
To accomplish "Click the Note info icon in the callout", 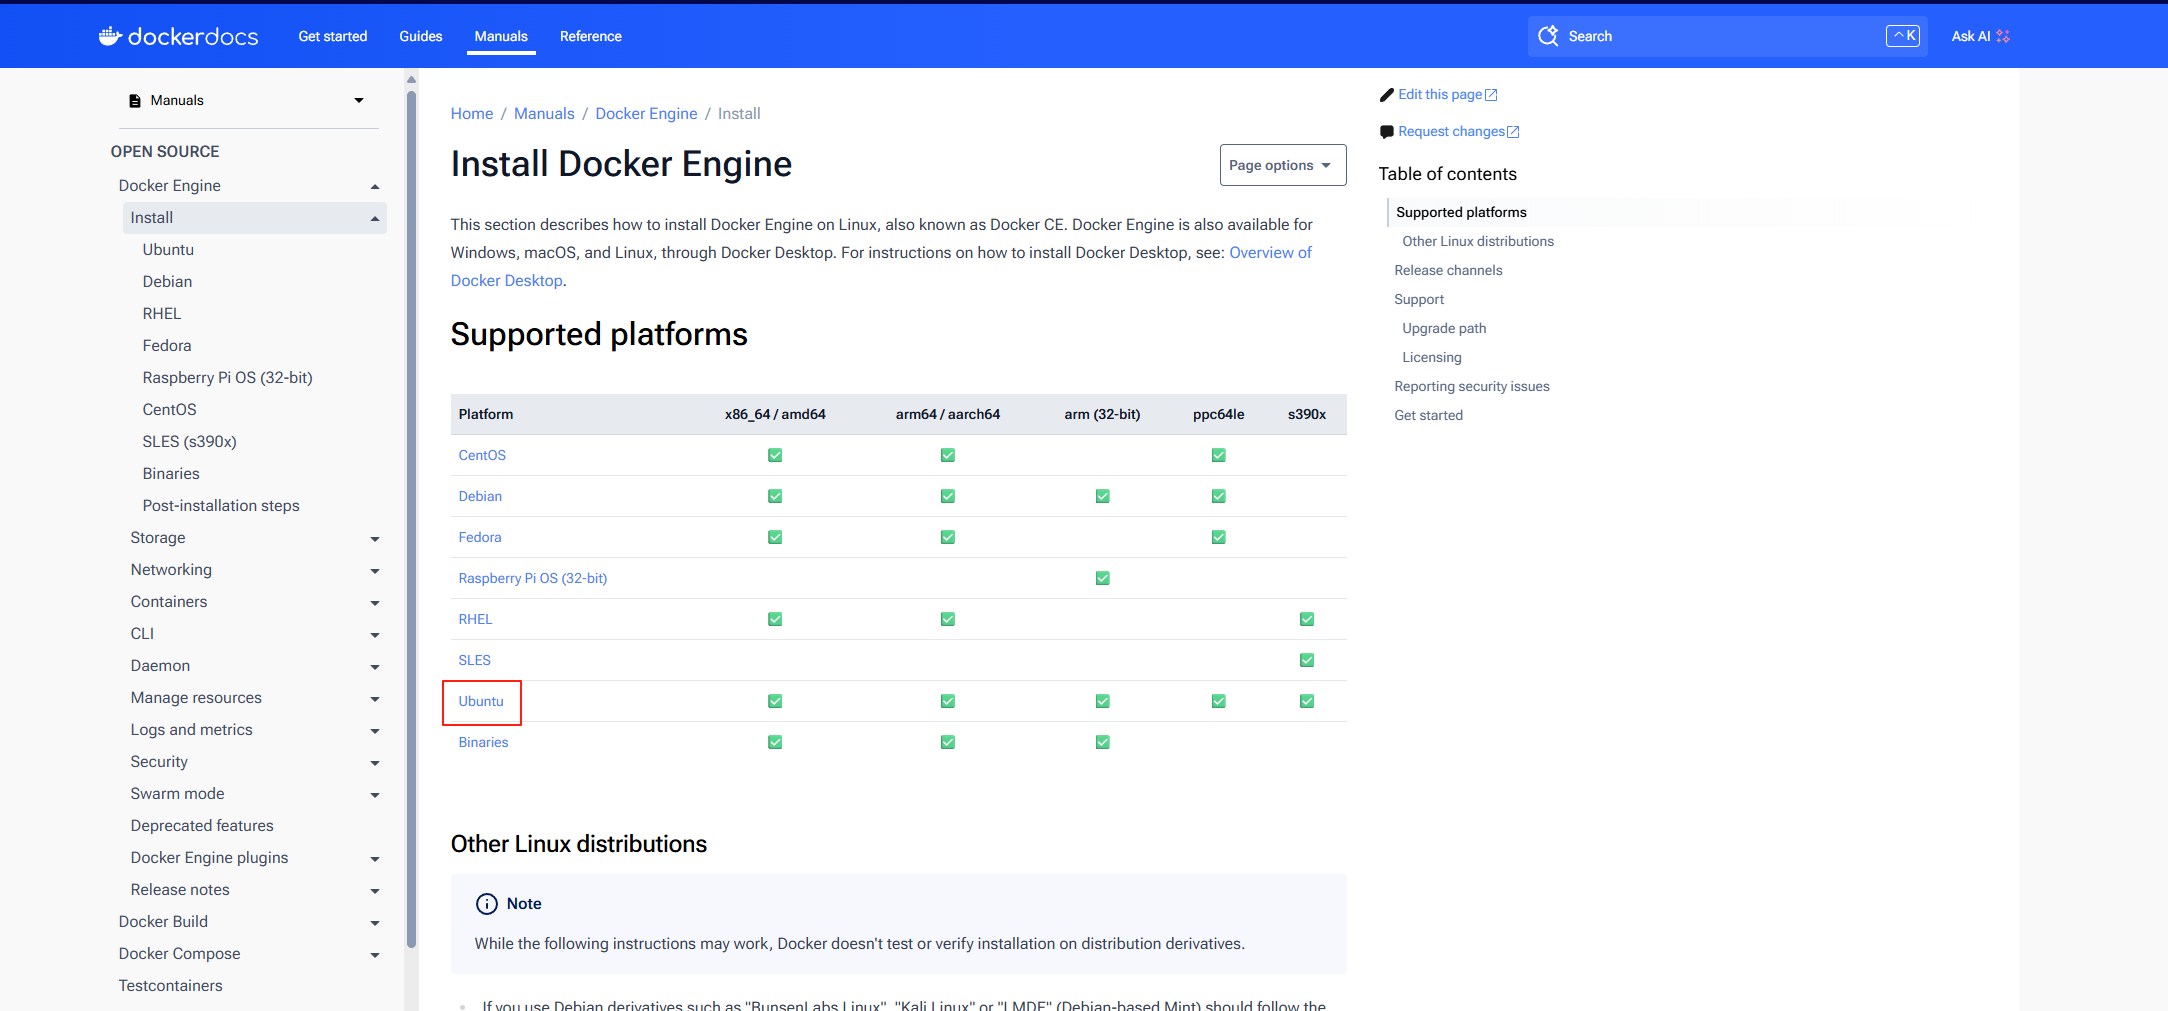I will 487,904.
